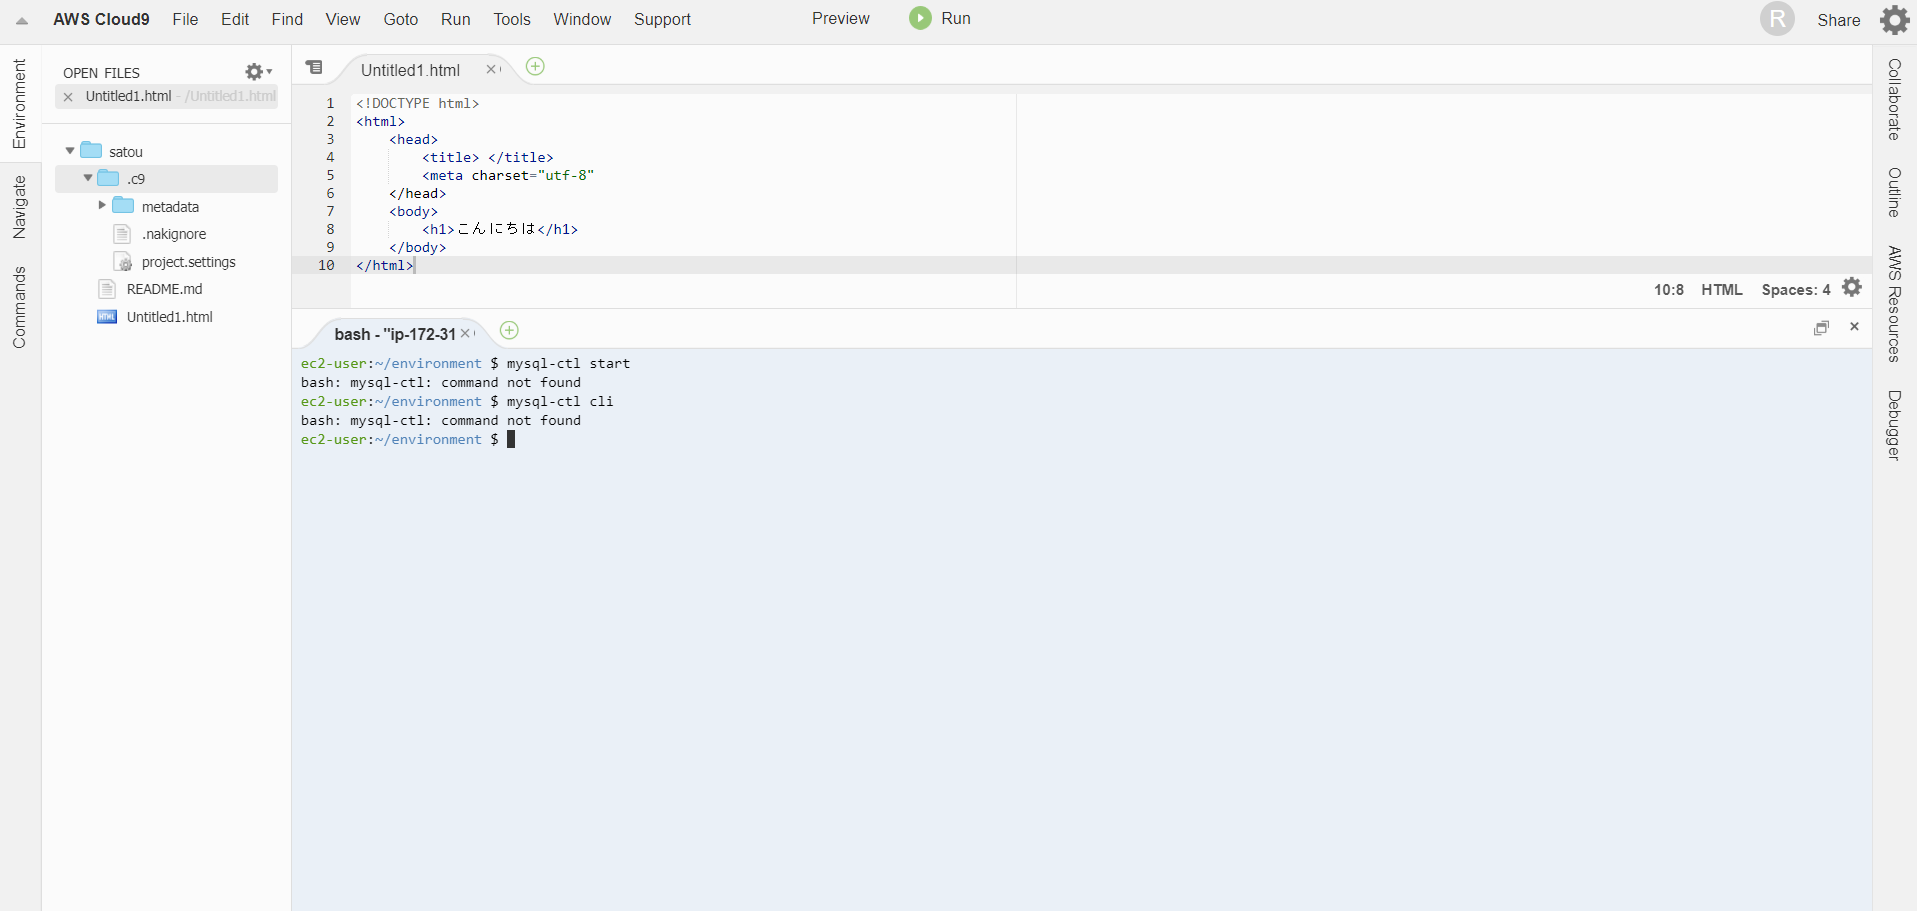Screen dimensions: 1917x911
Task: Open a new editor tab with the plus icon
Action: click(x=535, y=66)
